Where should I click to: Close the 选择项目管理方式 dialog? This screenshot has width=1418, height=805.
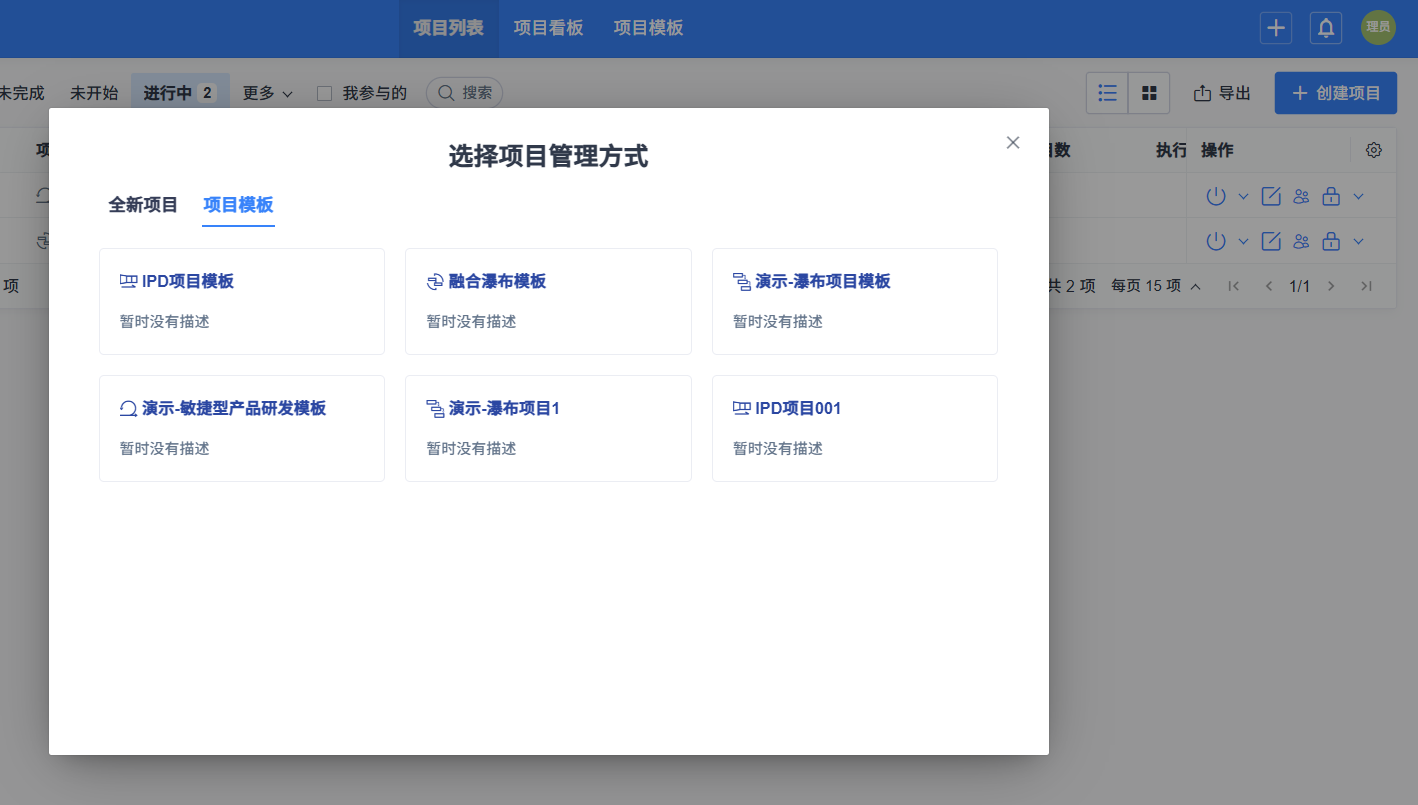tap(1013, 142)
